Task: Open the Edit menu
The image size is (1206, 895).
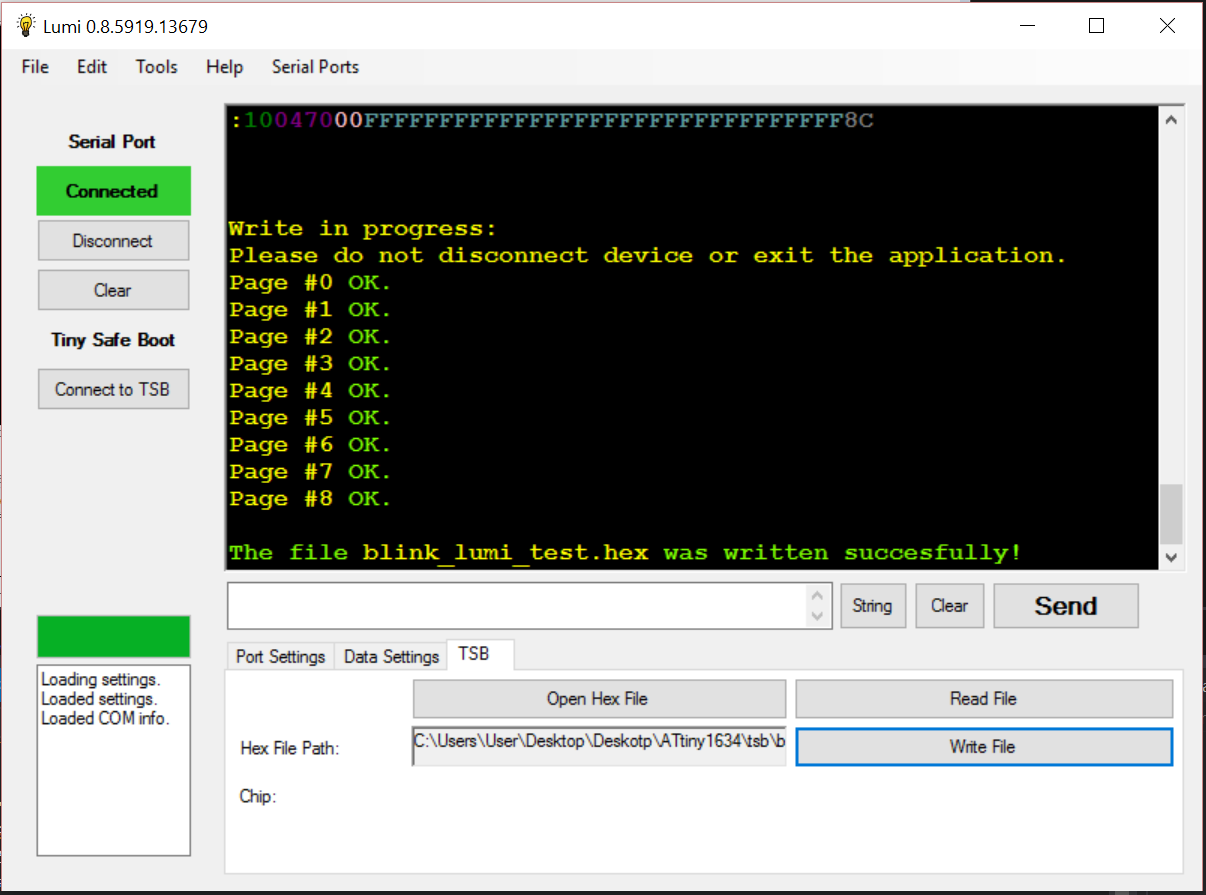Action: [x=92, y=67]
